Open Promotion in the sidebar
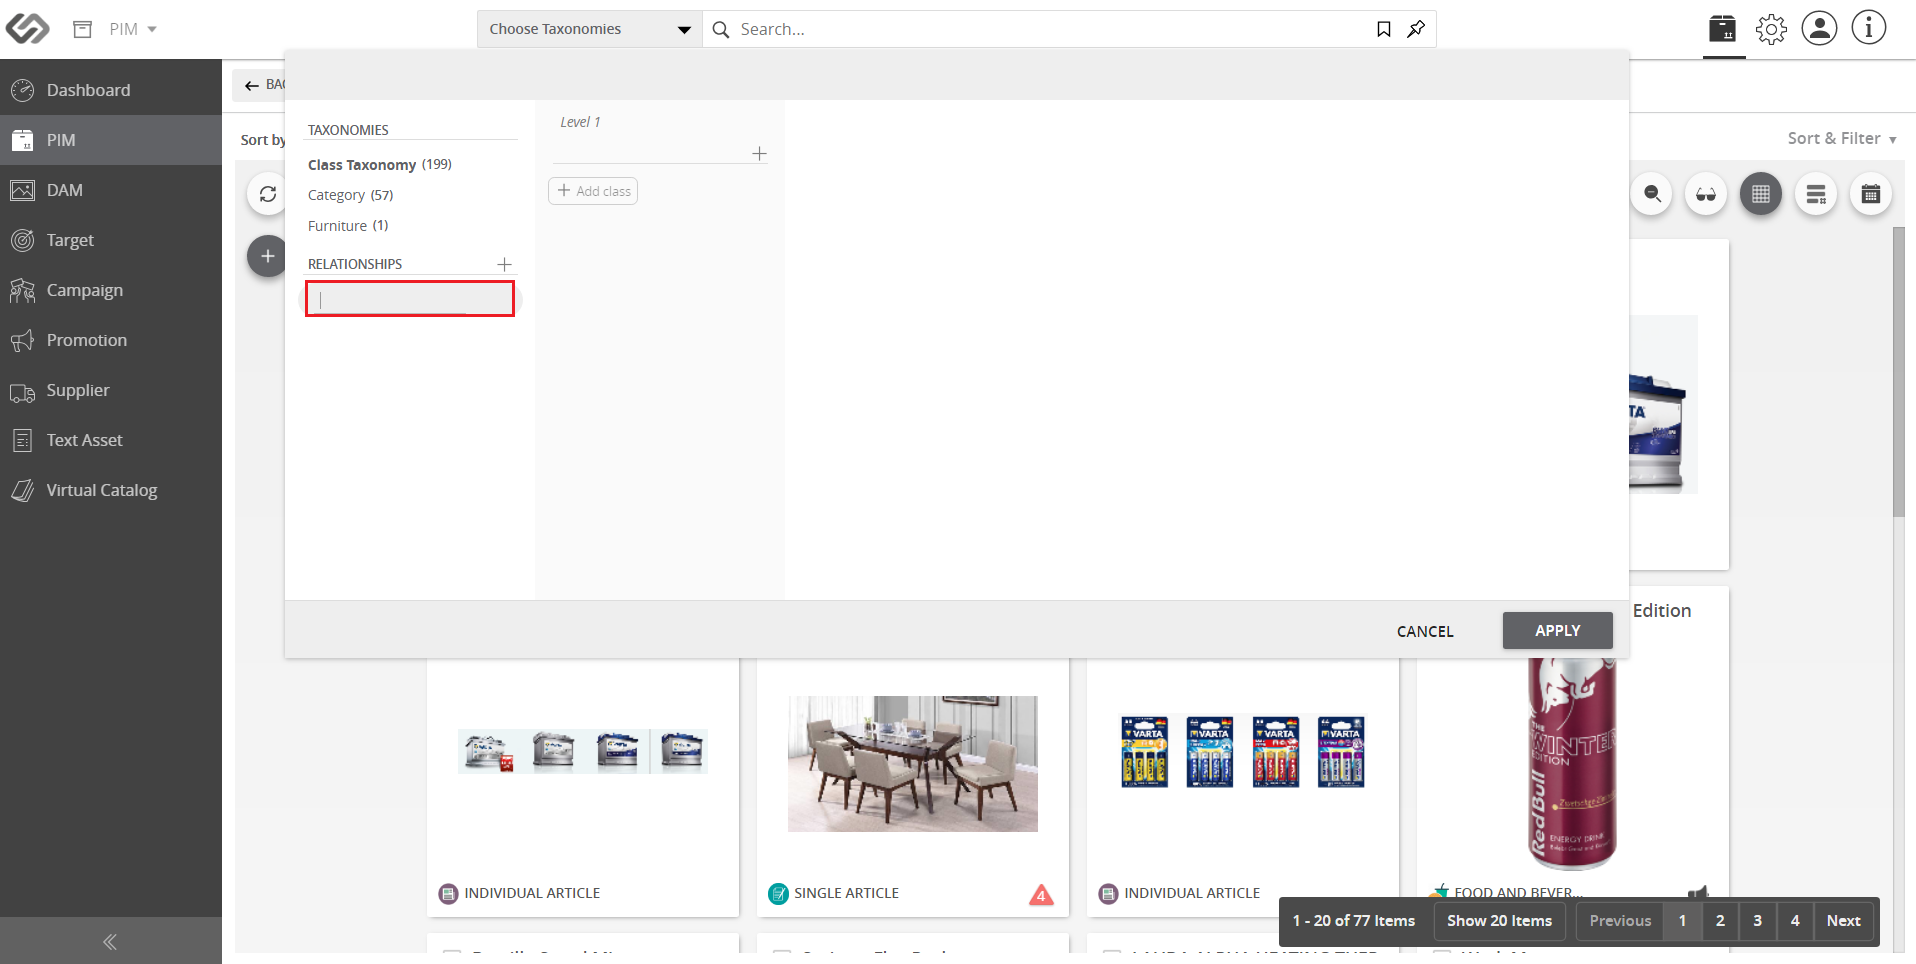1916x964 pixels. (111, 340)
